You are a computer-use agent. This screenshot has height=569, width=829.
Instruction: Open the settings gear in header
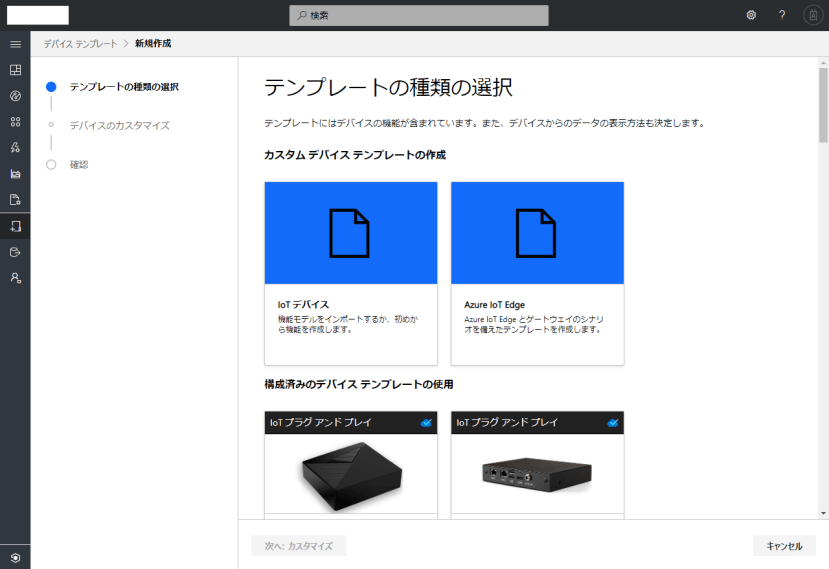point(751,15)
